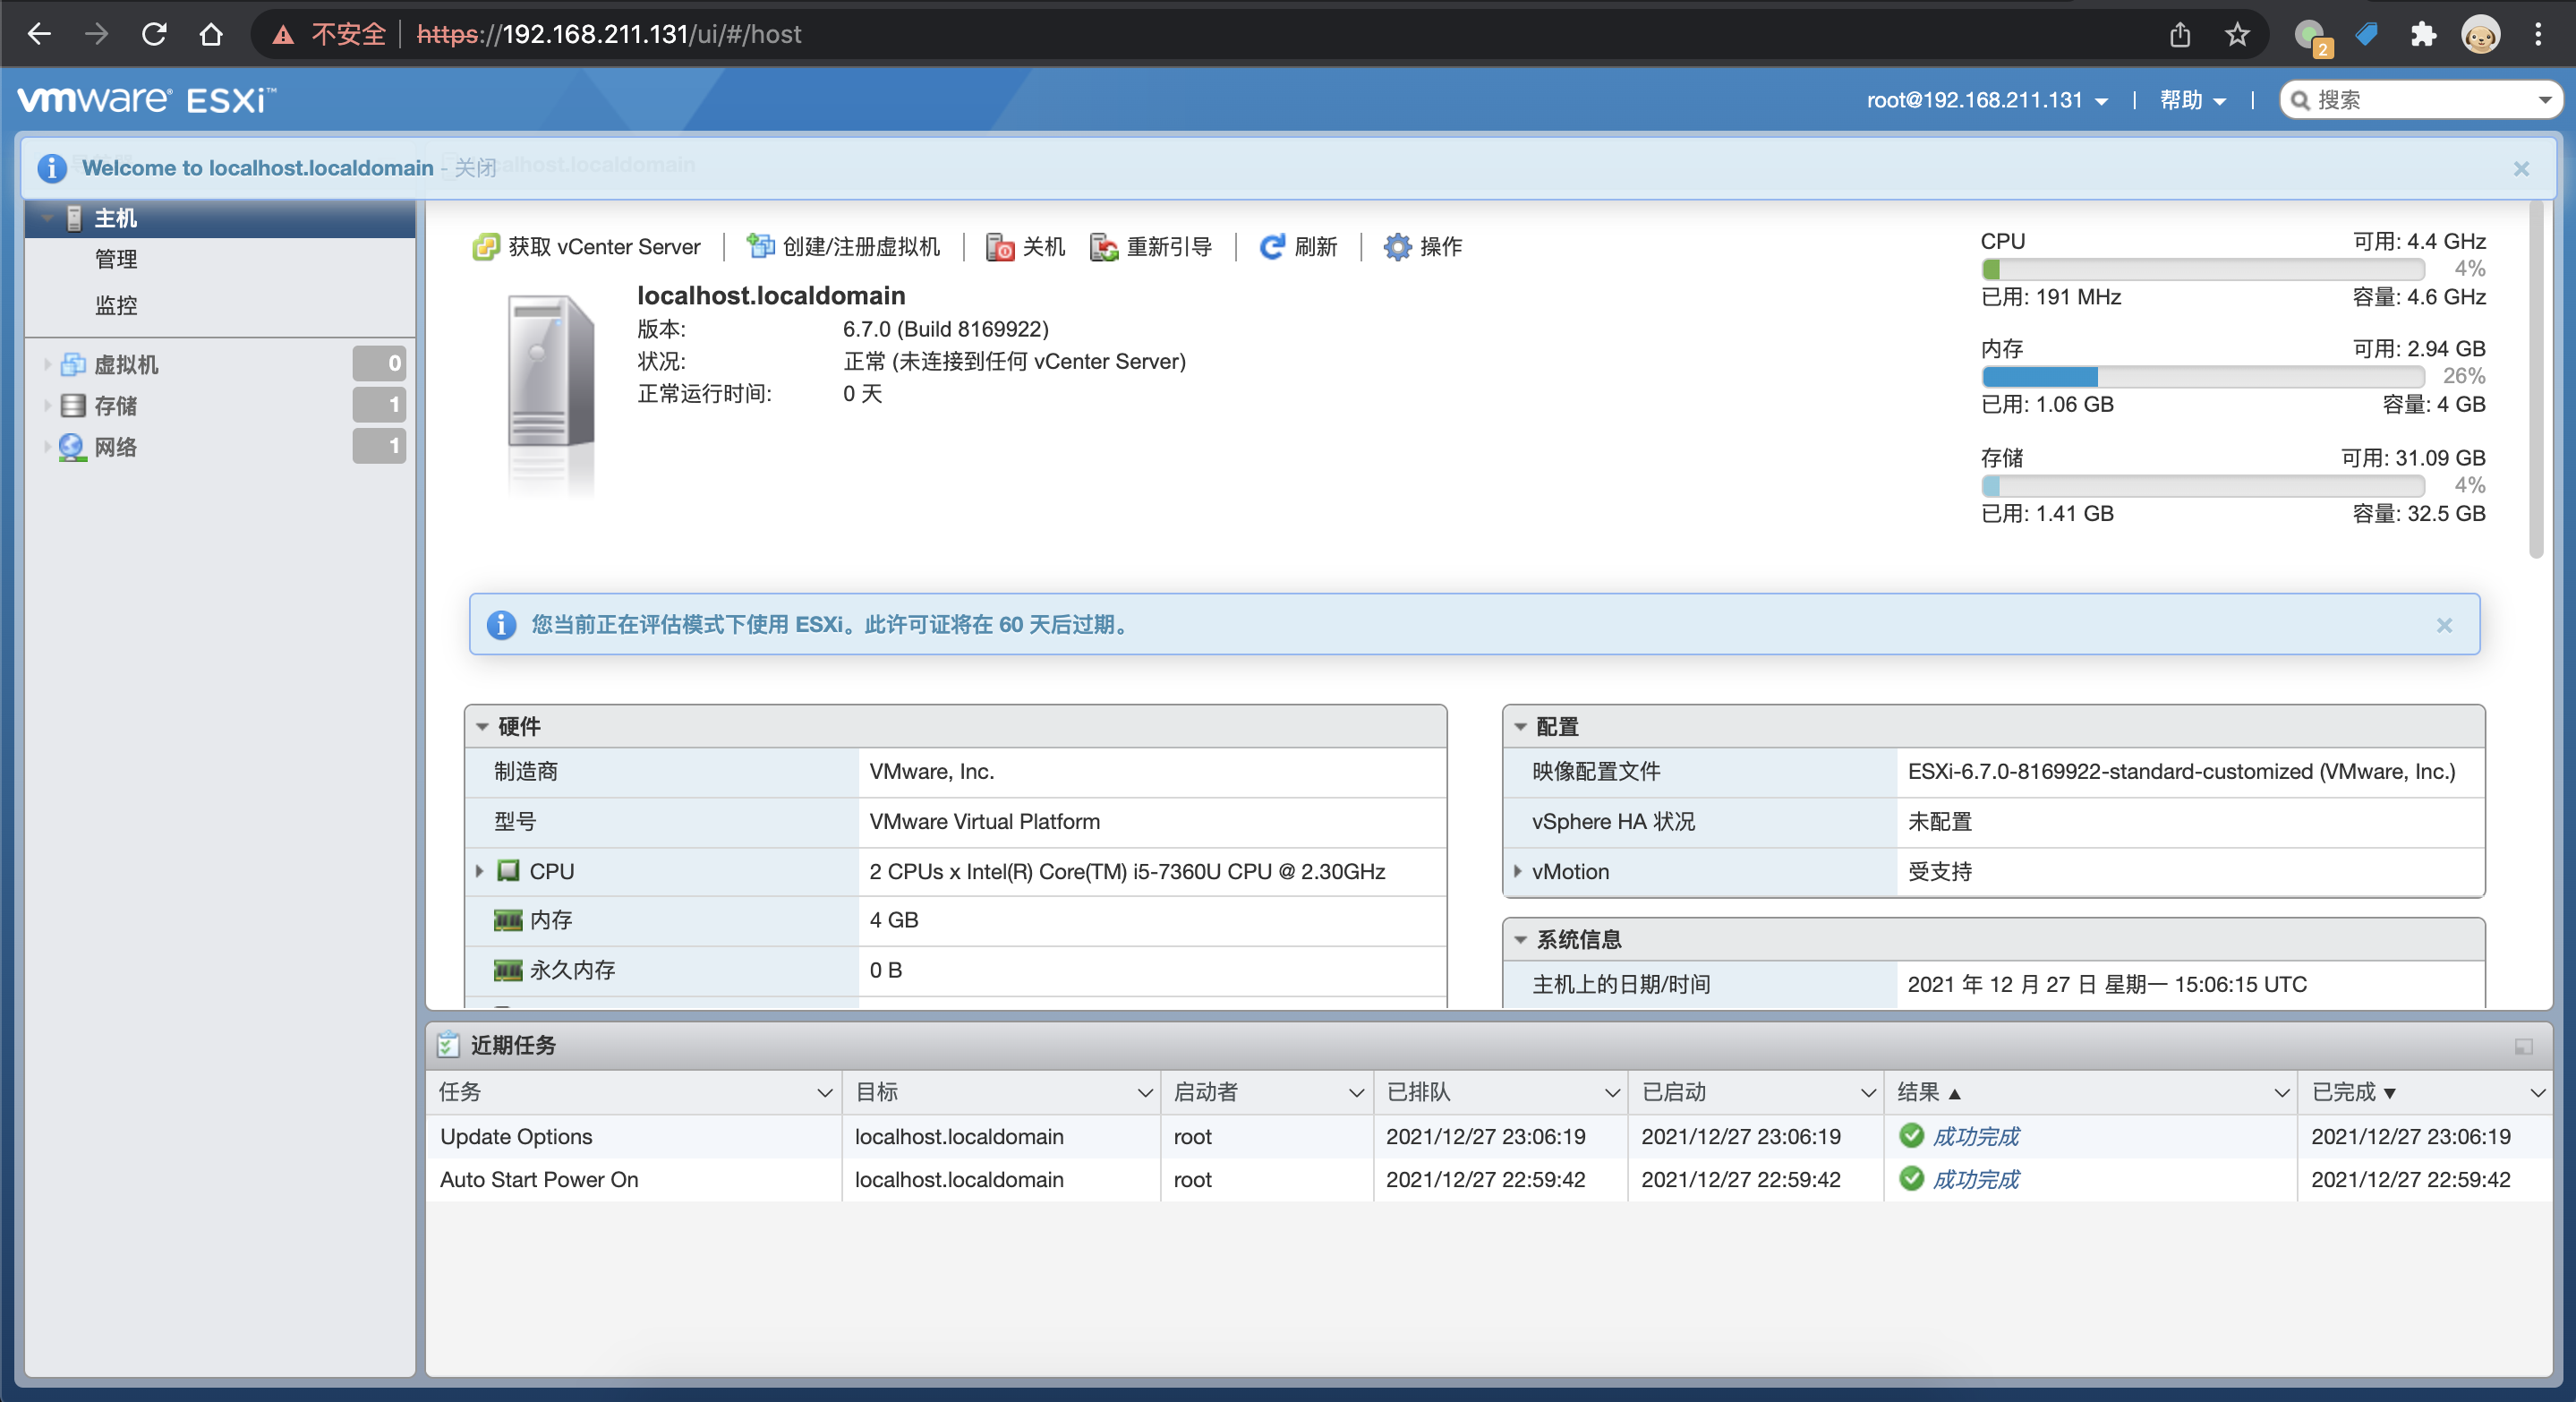Click the 获取 vCenter Server icon
The width and height of the screenshot is (2576, 1402).
(x=486, y=246)
